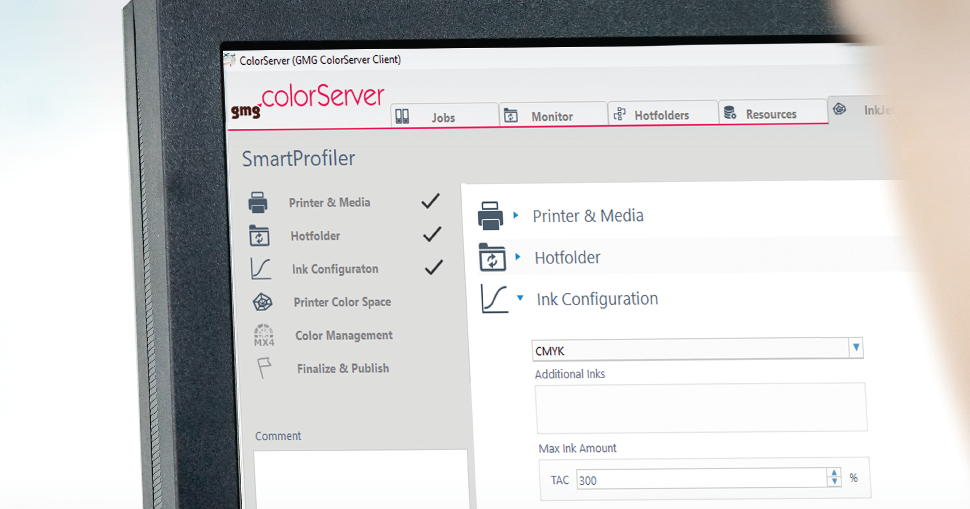Open the Jobs tab
This screenshot has height=509, width=970.
(x=444, y=116)
